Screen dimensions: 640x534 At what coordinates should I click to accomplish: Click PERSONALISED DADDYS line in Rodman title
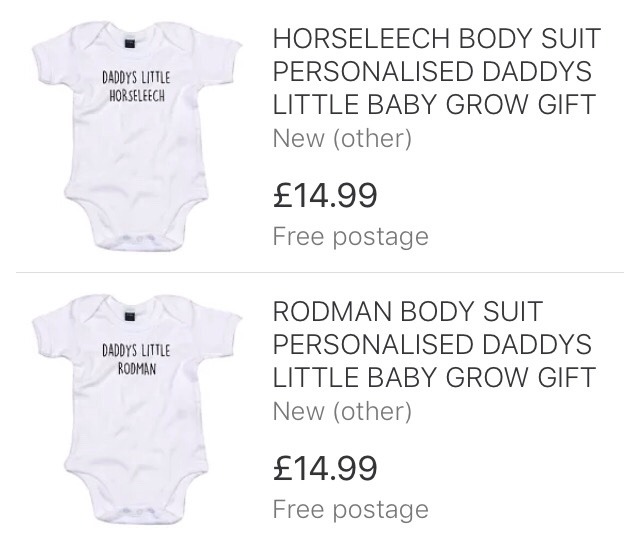(x=432, y=344)
